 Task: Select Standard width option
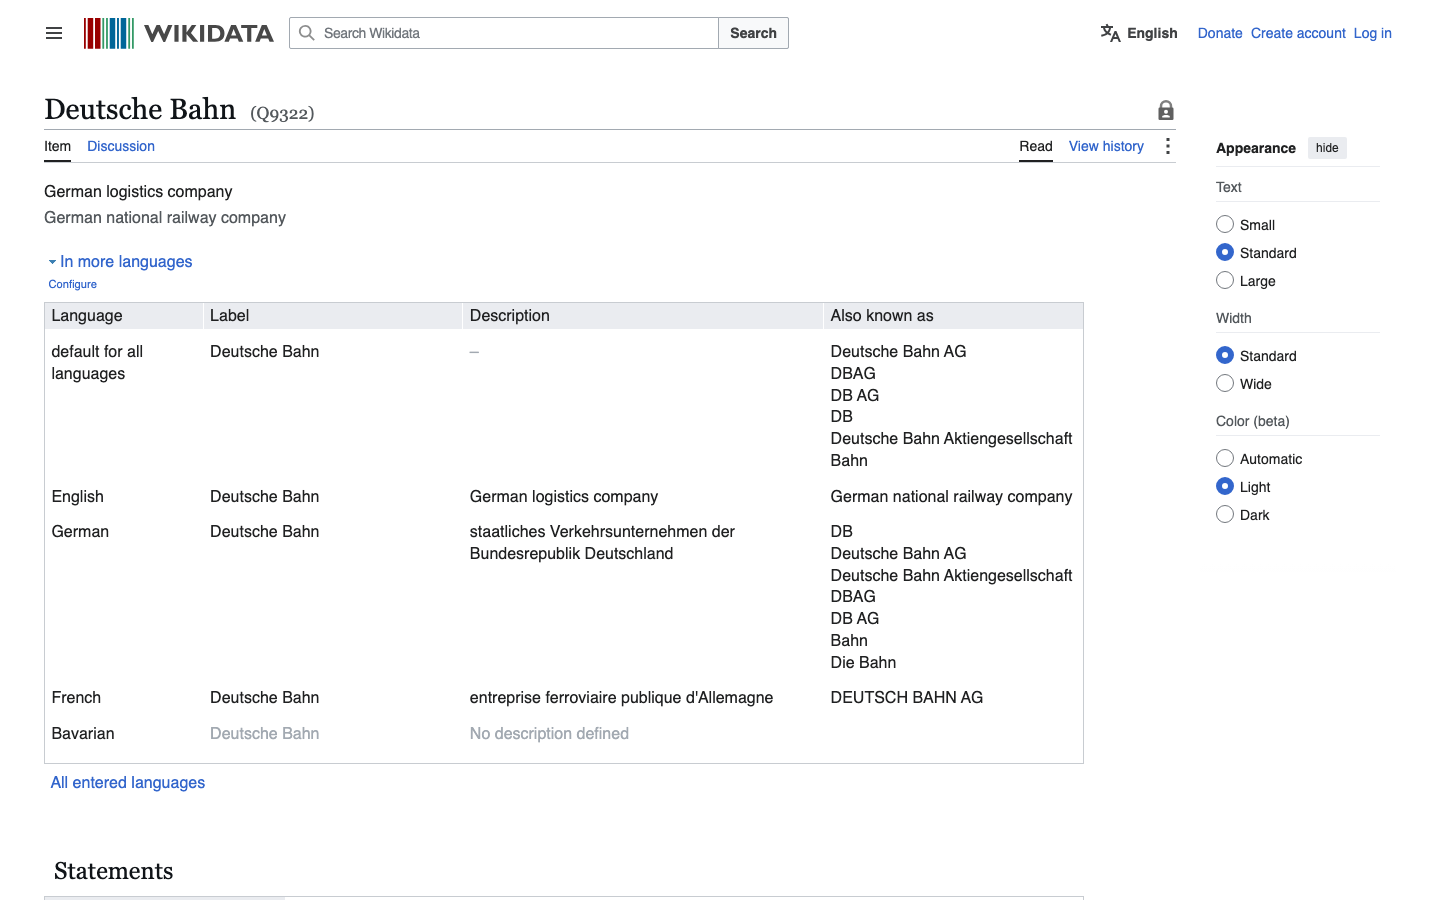pos(1225,355)
